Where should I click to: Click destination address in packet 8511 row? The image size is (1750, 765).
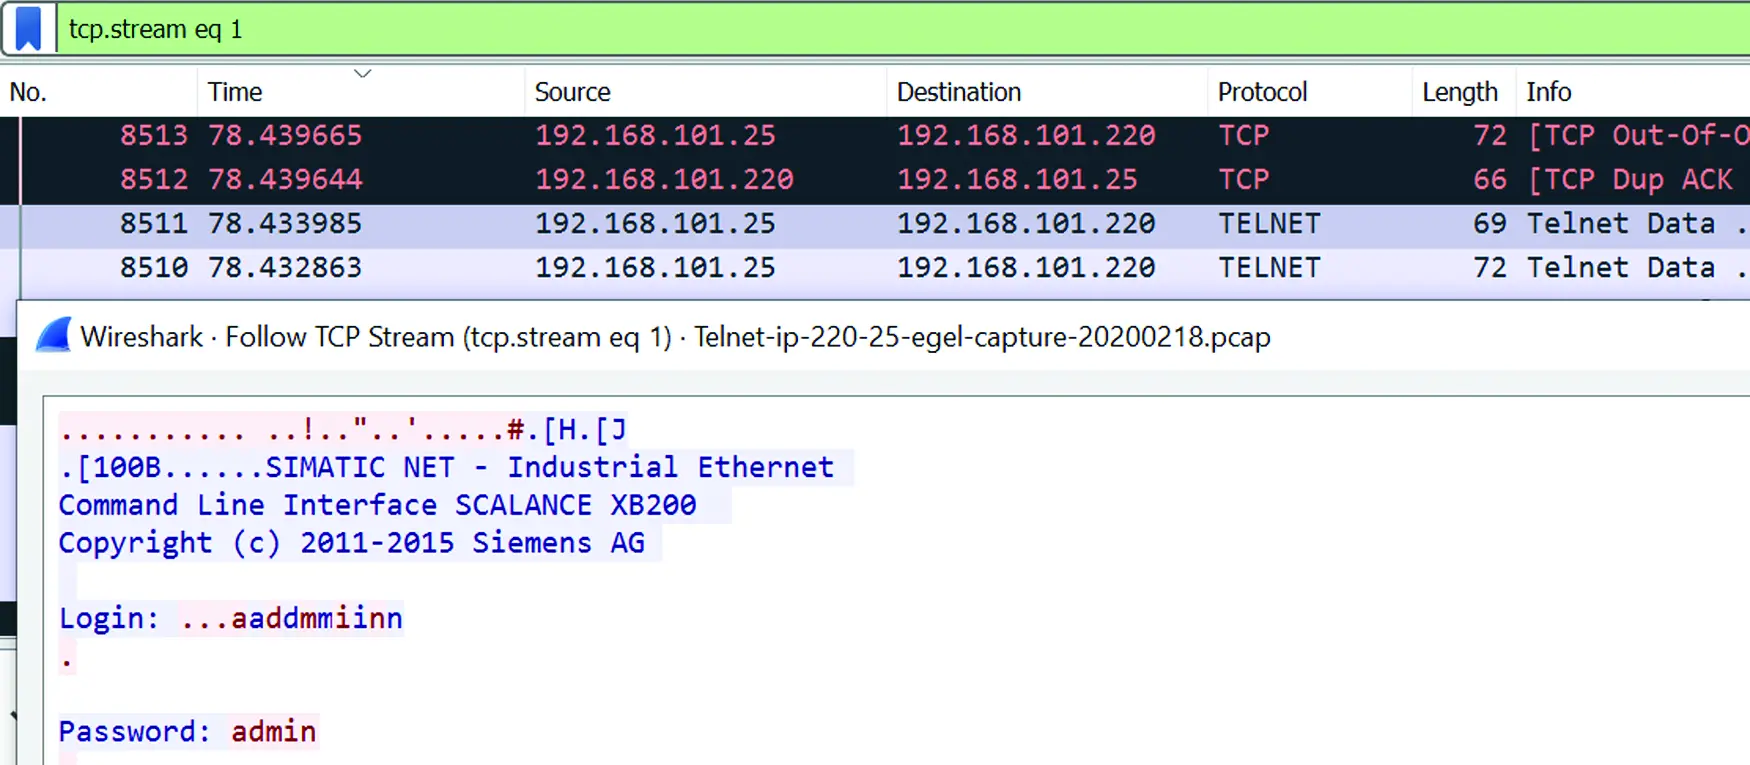[x=1026, y=223]
